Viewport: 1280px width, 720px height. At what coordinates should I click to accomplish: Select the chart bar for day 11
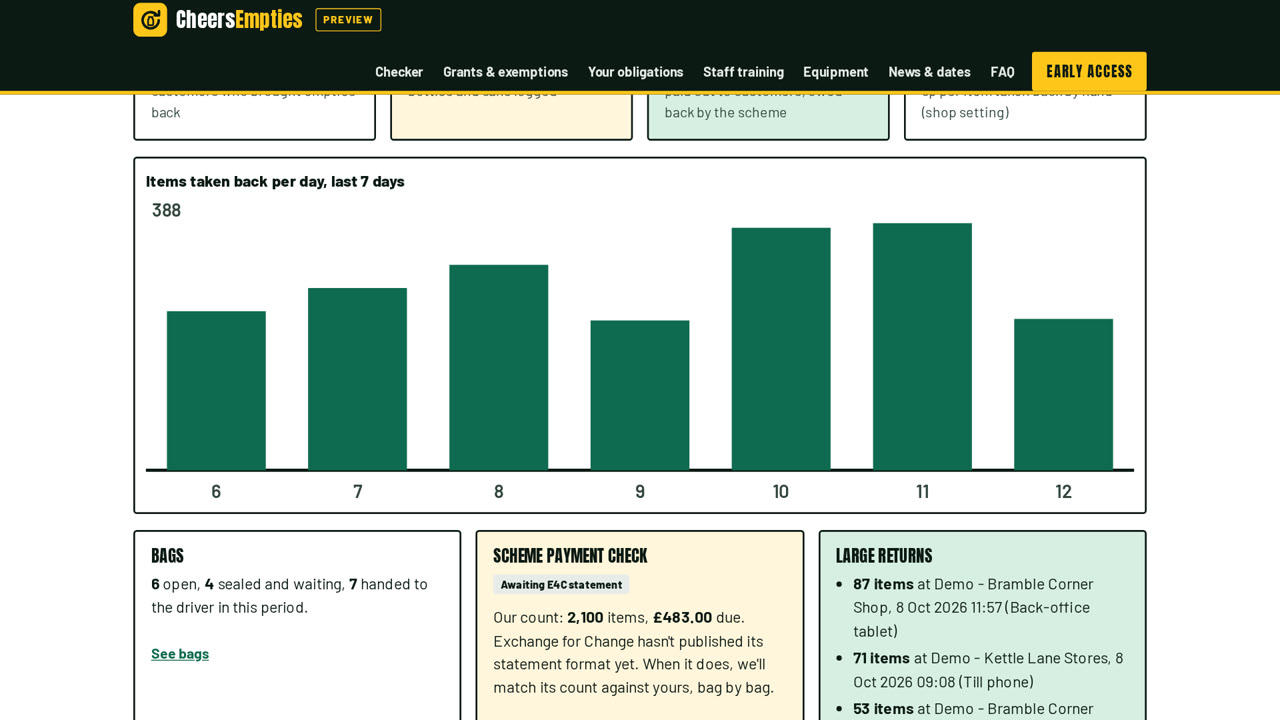[922, 346]
